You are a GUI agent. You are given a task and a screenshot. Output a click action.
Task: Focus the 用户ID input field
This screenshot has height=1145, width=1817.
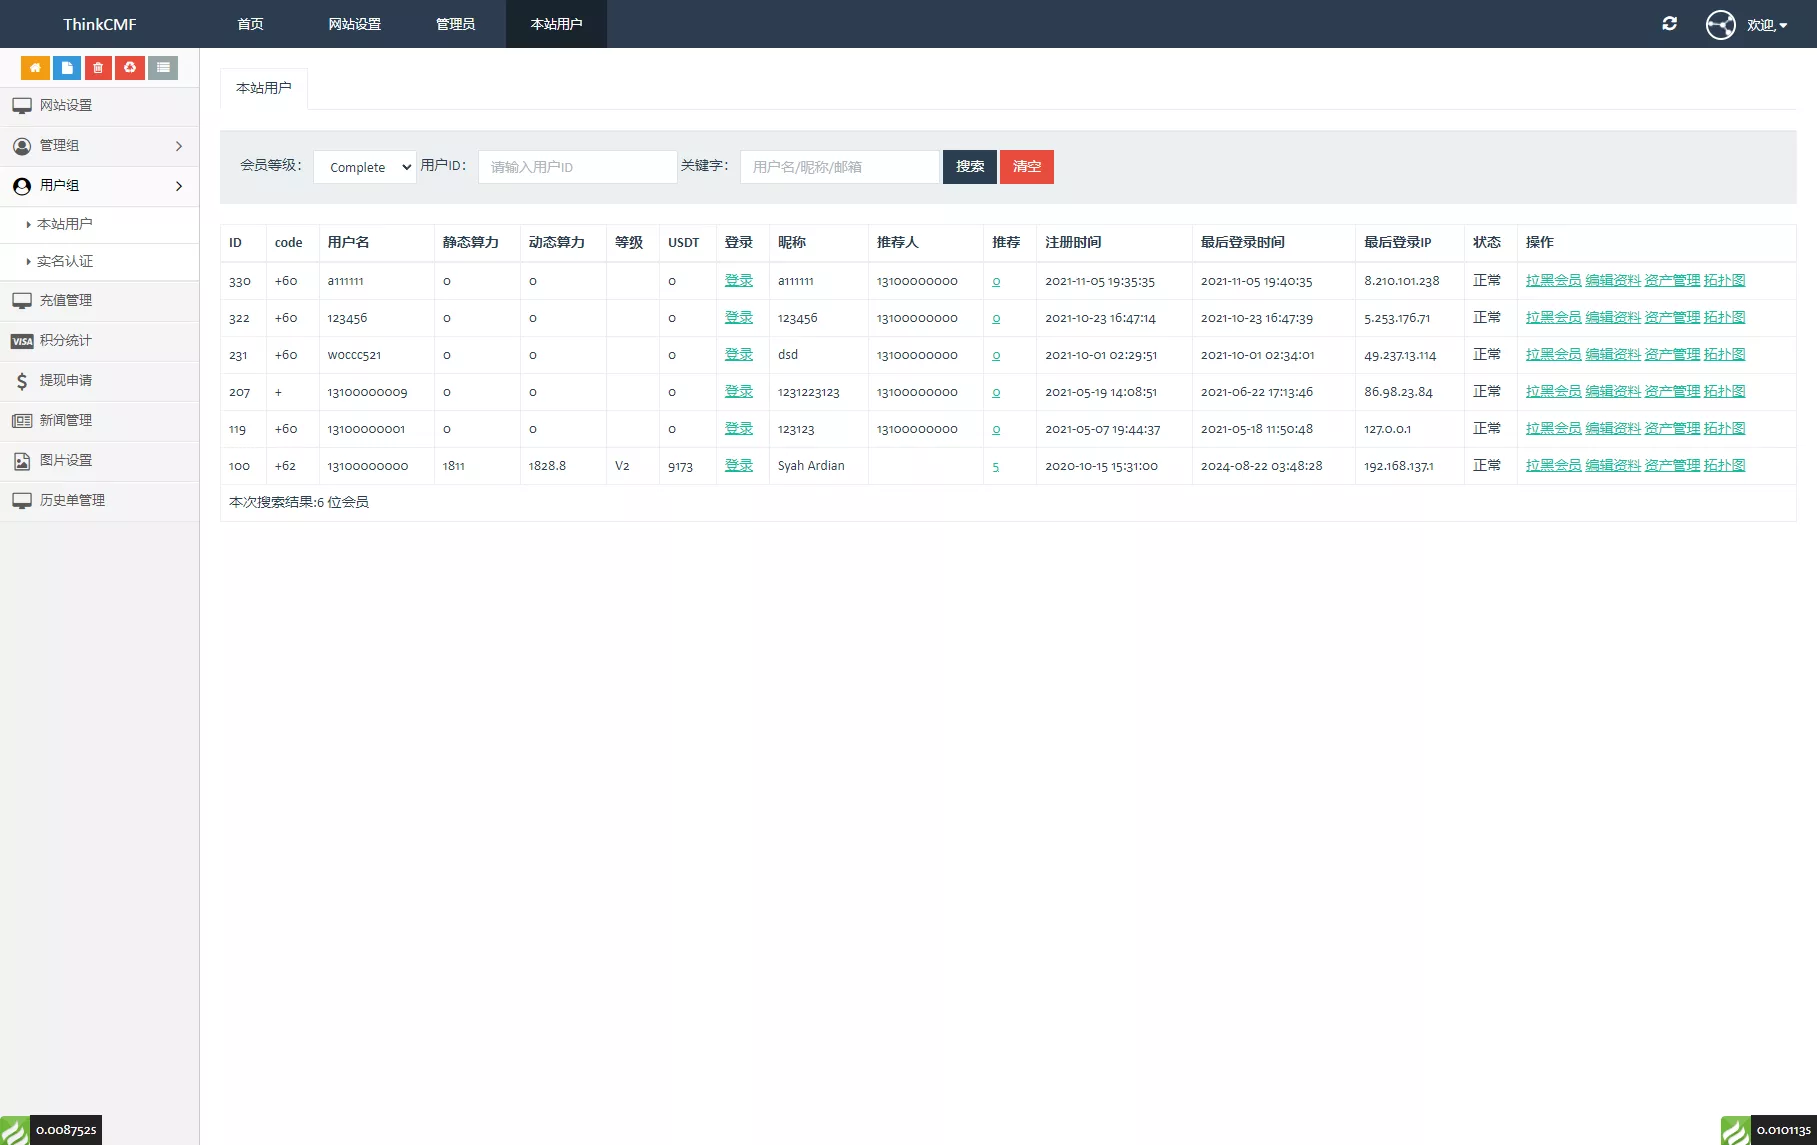[x=577, y=167]
